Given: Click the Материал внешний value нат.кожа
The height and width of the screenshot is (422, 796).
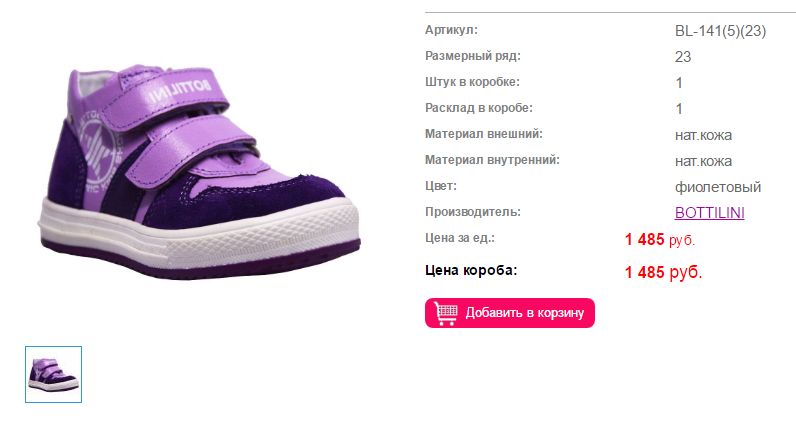Looking at the screenshot, I should (703, 136).
